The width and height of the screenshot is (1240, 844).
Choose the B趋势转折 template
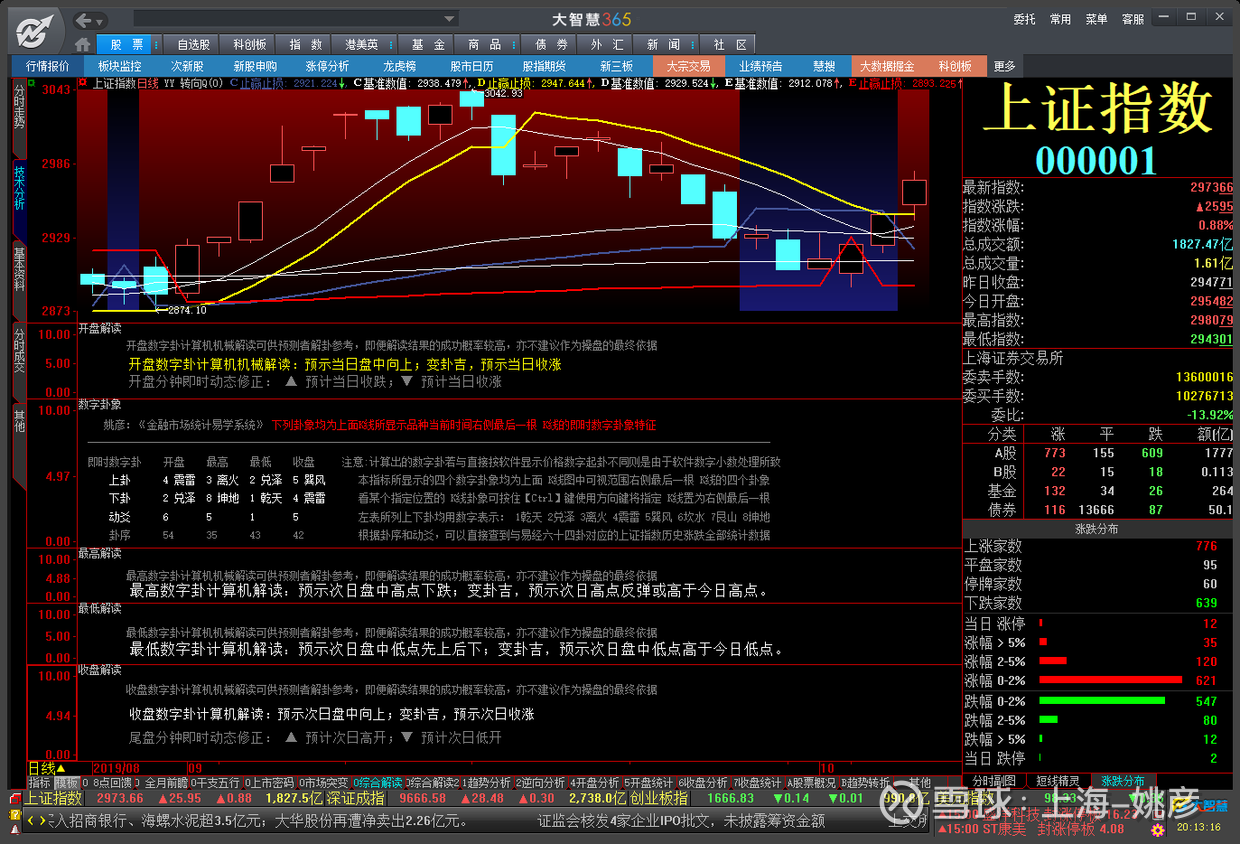(x=866, y=783)
